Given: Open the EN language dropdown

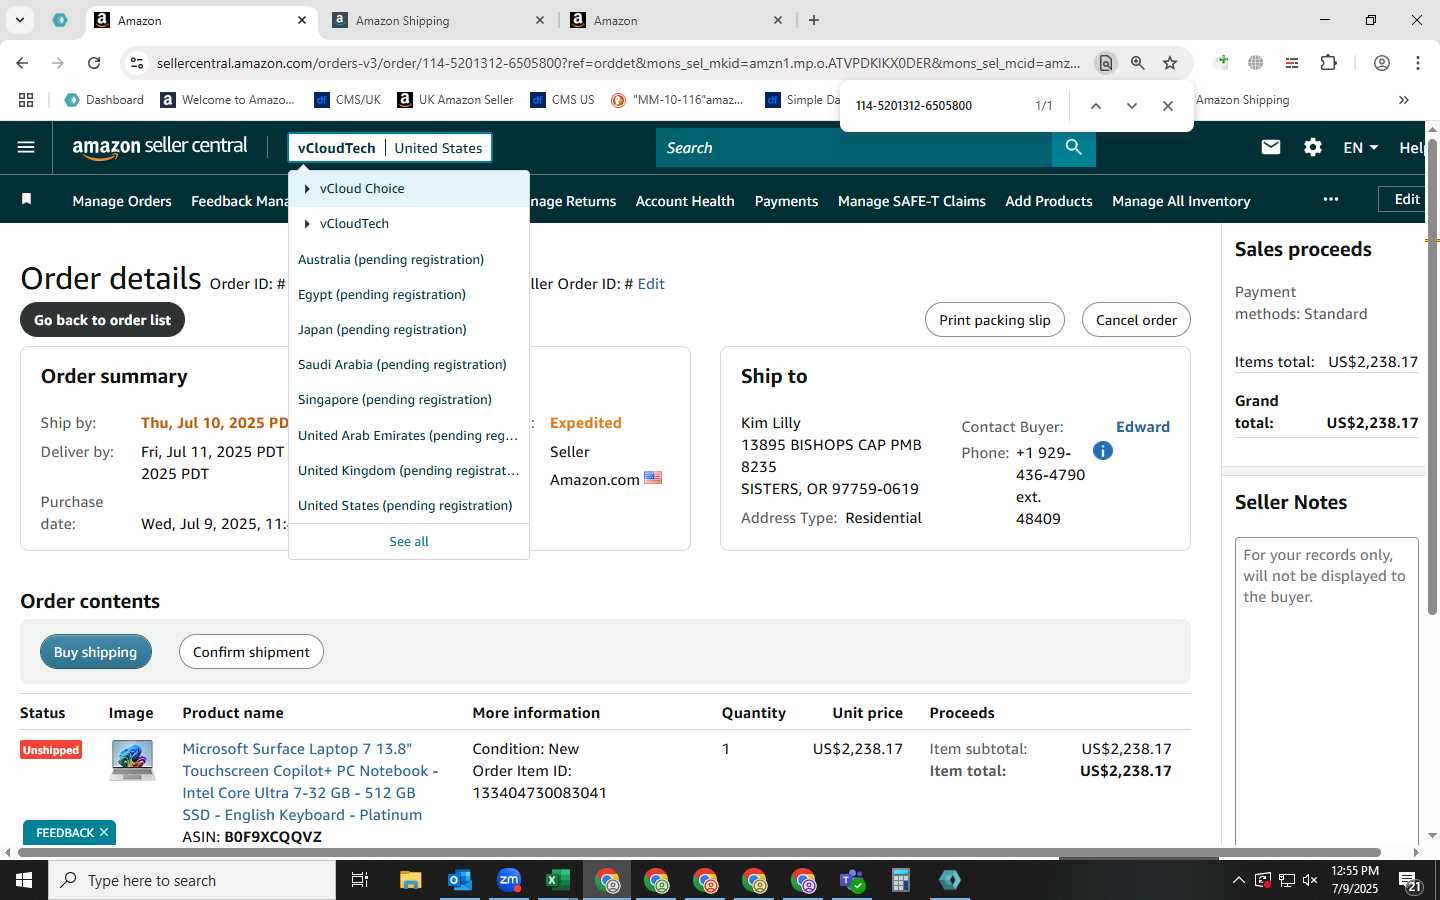Looking at the screenshot, I should coord(1360,147).
